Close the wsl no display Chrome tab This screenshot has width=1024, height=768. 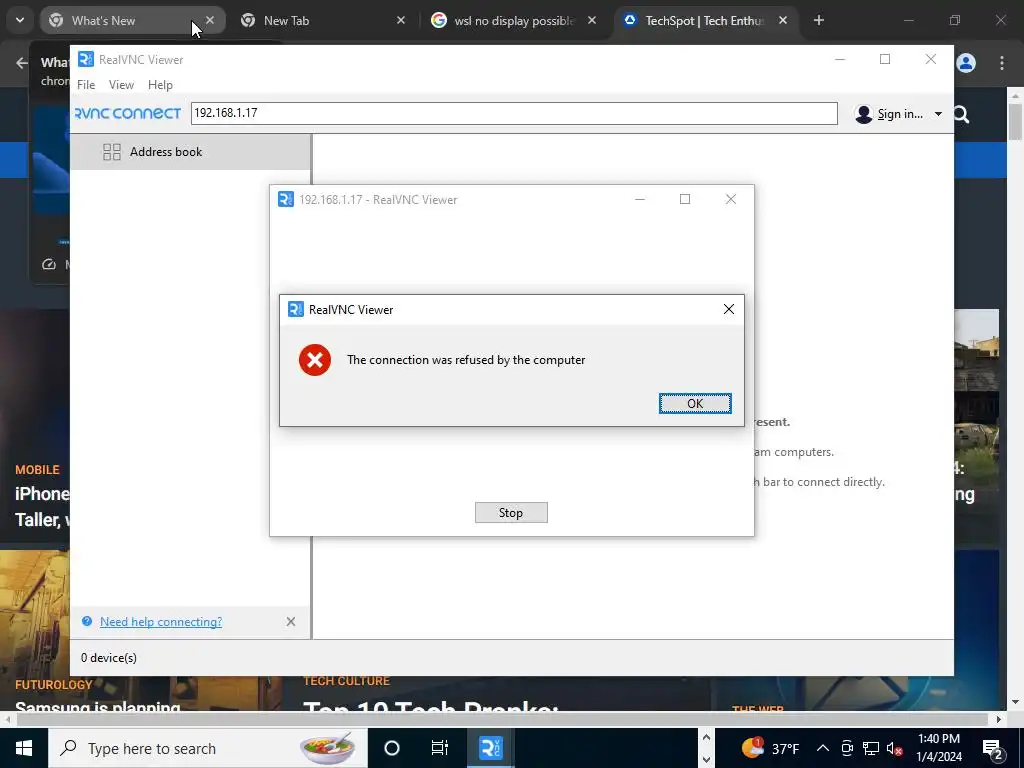click(x=592, y=20)
